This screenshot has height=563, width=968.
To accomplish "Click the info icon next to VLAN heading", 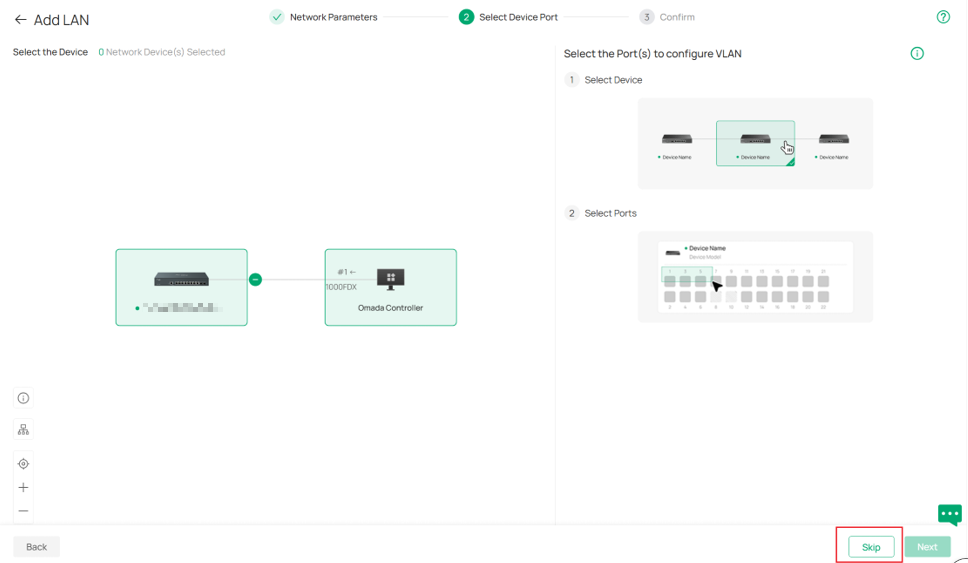I will [917, 54].
